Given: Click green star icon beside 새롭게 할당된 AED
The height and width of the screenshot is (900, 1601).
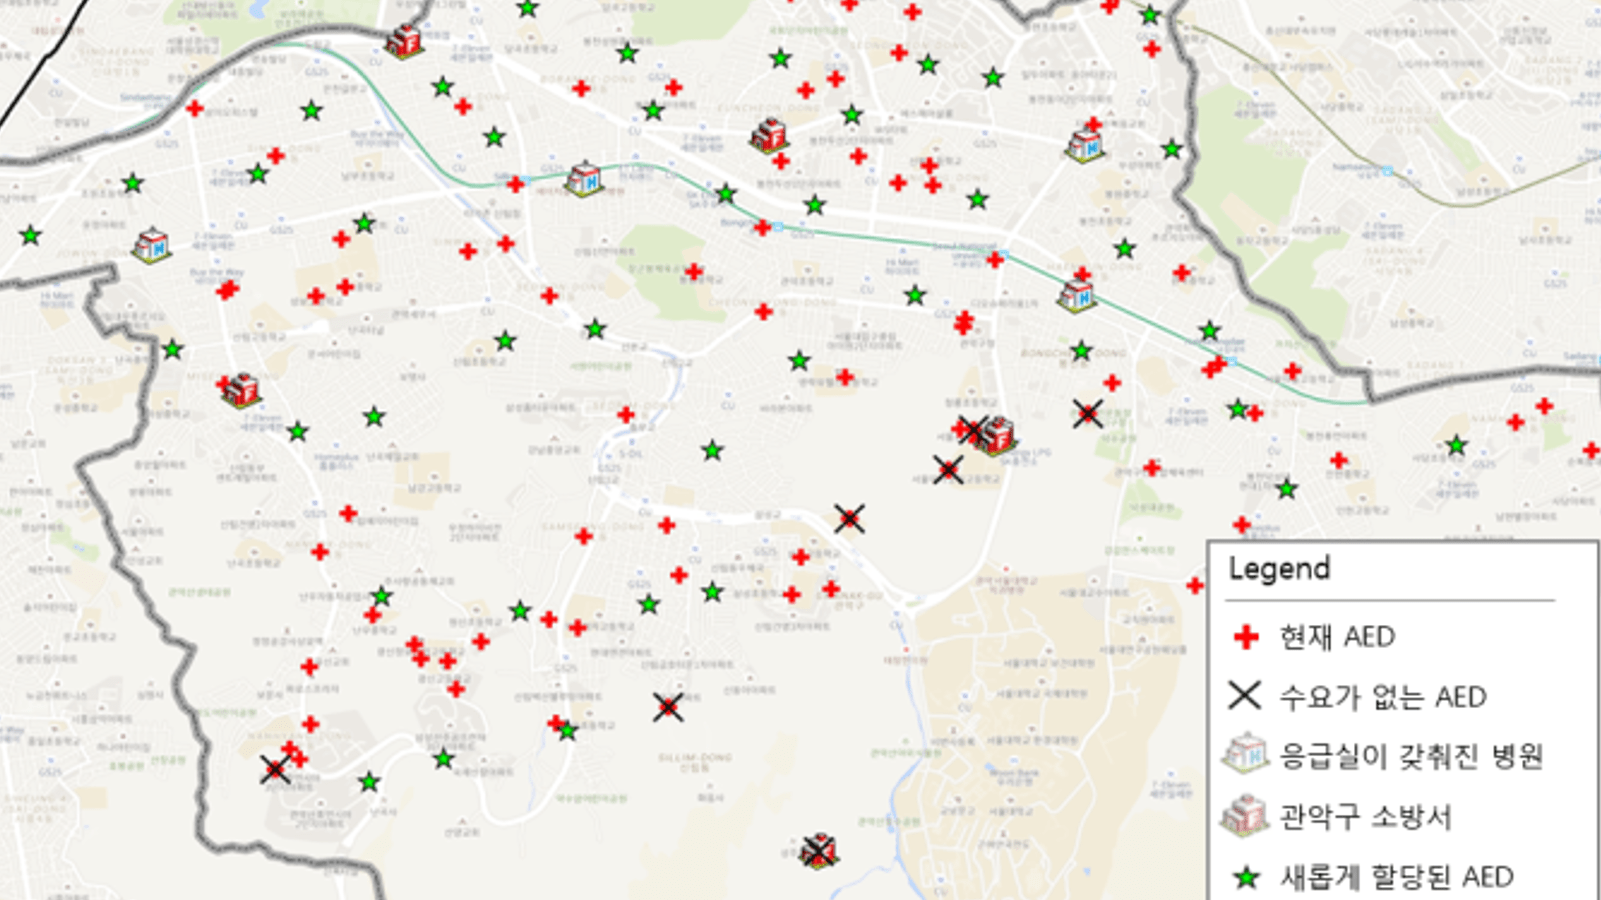Looking at the screenshot, I should point(1245,877).
